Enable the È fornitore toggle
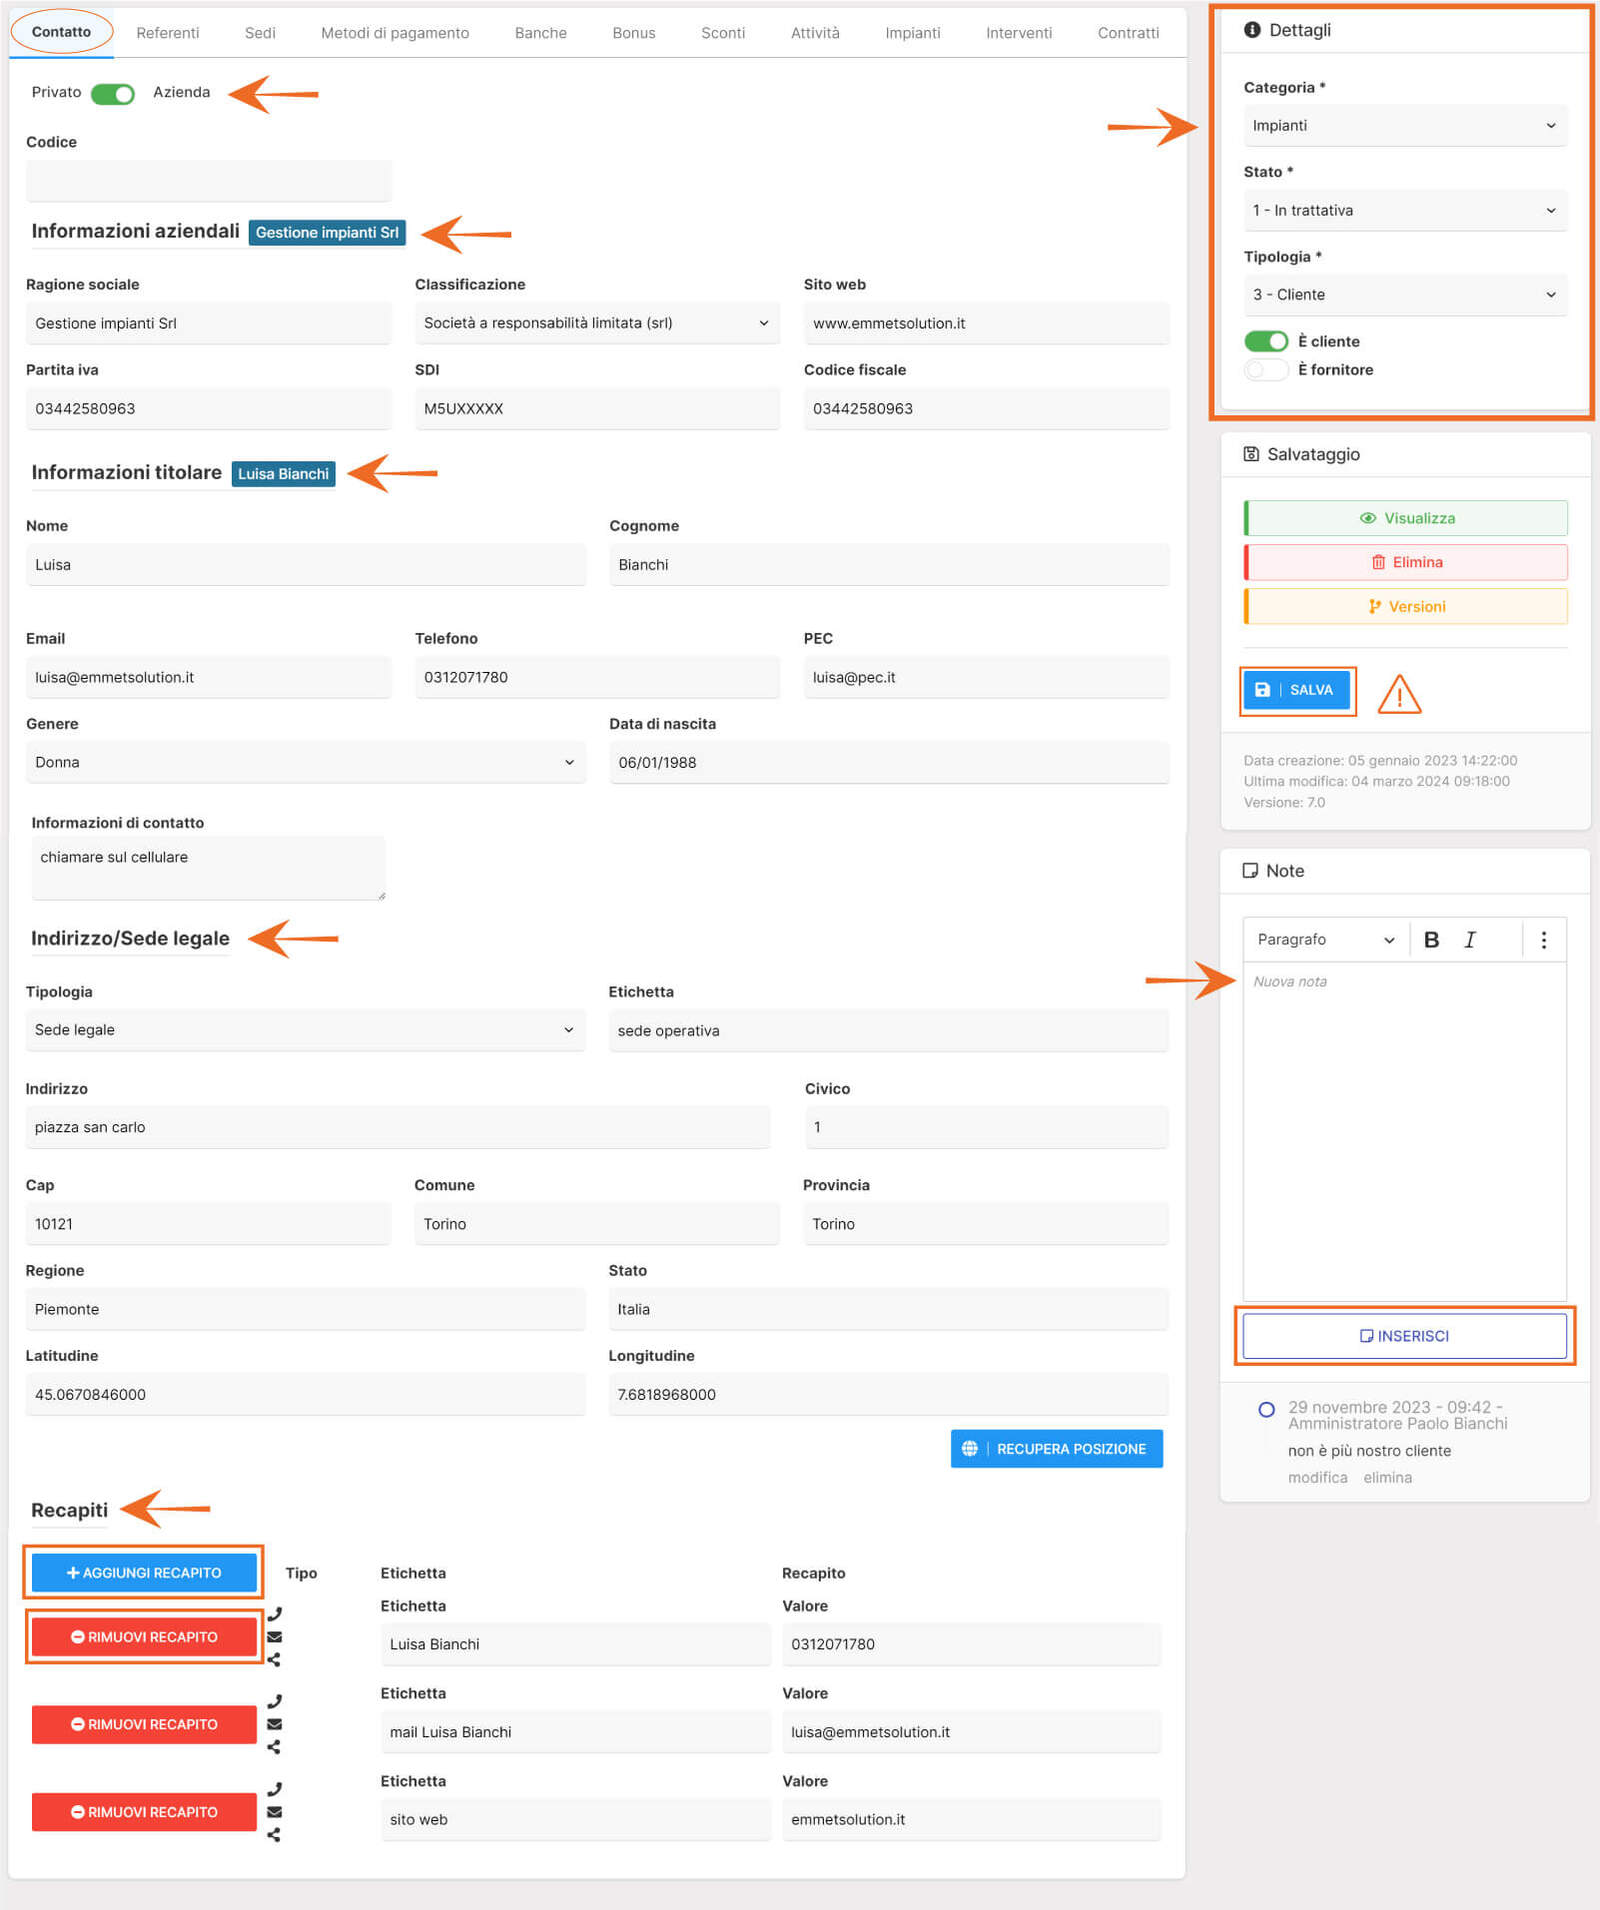This screenshot has height=1910, width=1600. click(x=1266, y=370)
